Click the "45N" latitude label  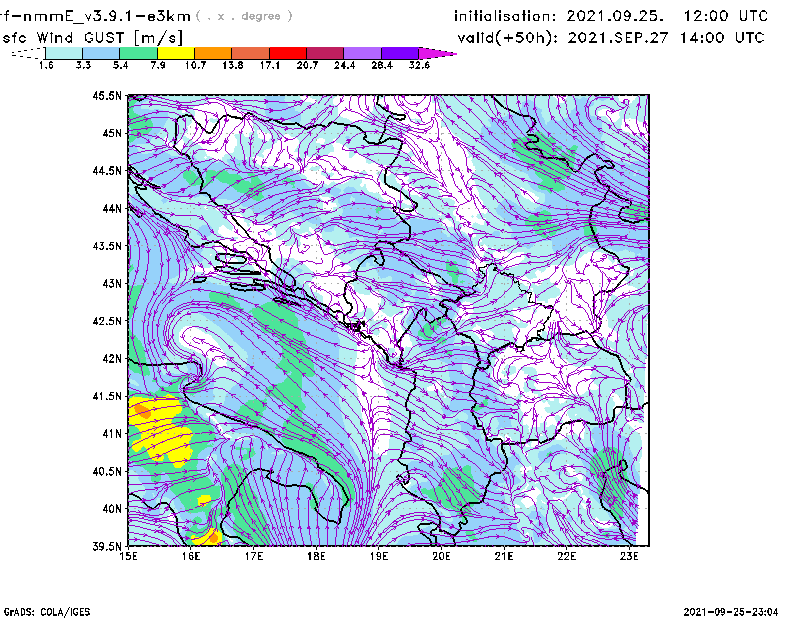[x=112, y=133]
